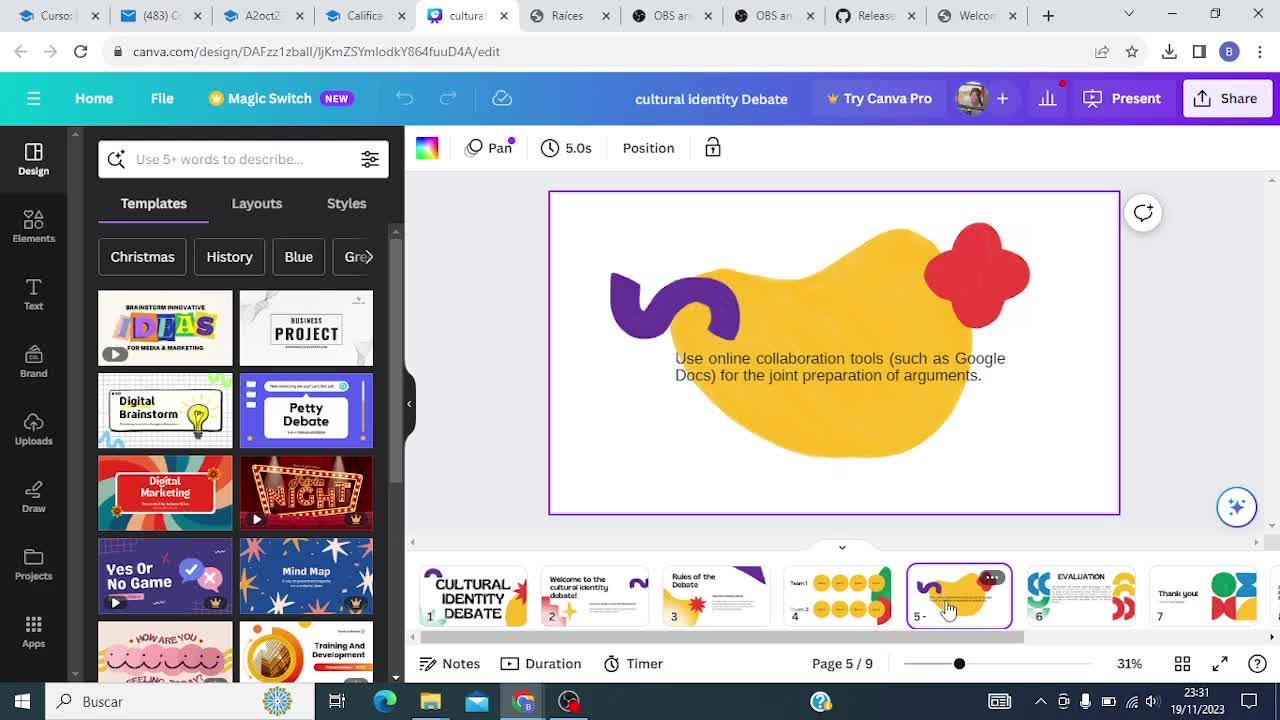Choose the Petty Debate template
1280x720 pixels.
tap(306, 411)
